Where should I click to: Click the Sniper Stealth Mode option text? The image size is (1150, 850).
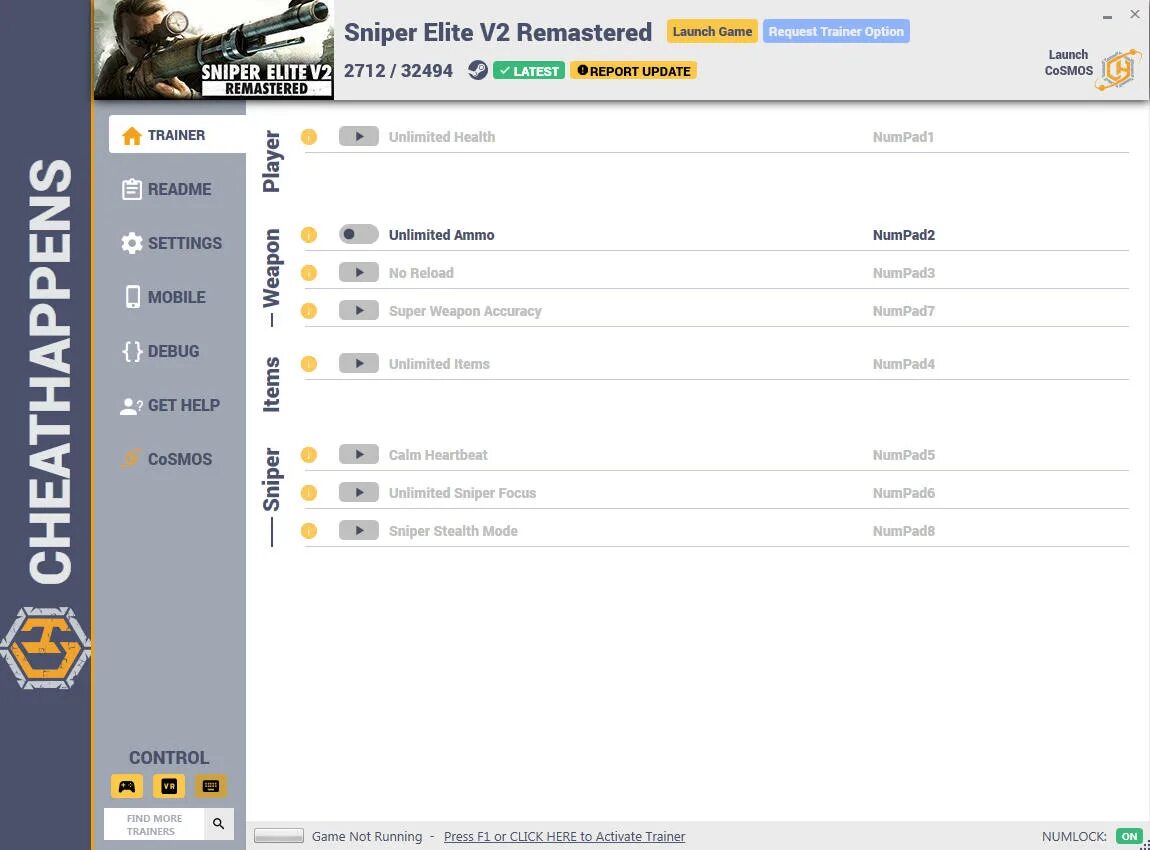point(453,531)
